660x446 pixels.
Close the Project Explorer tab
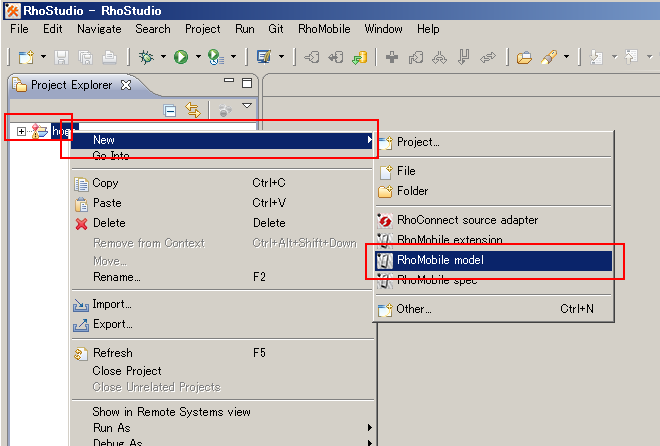pyautogui.click(x=126, y=85)
